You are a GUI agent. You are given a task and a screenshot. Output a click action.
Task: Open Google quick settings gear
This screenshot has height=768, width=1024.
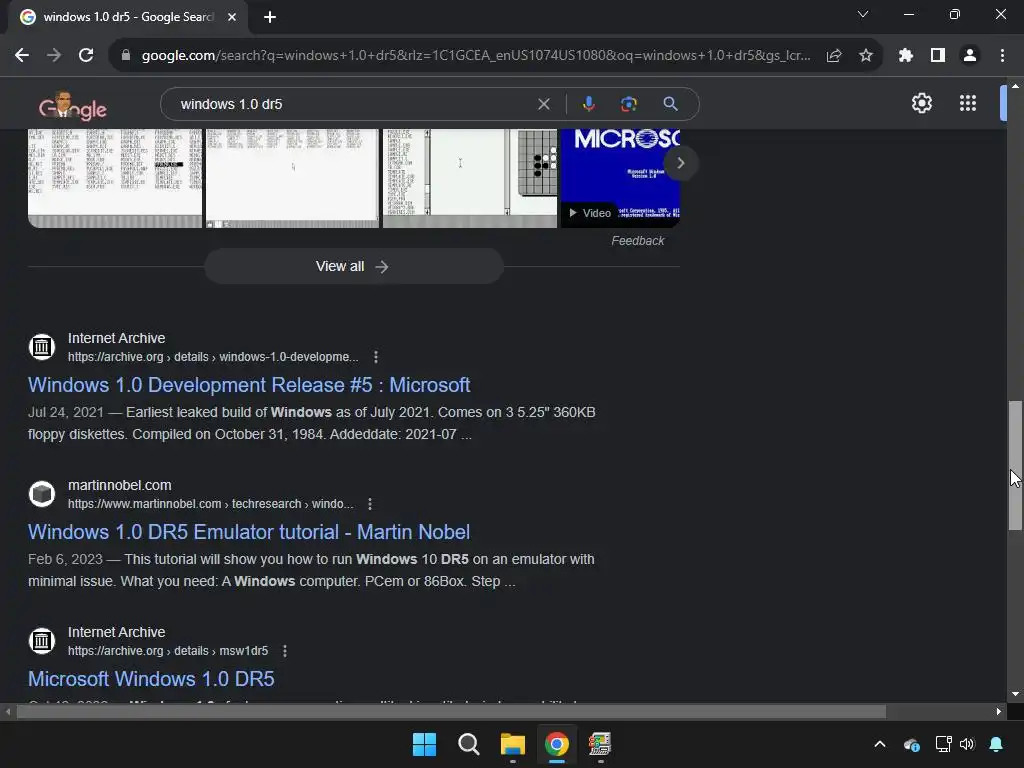tap(921, 103)
